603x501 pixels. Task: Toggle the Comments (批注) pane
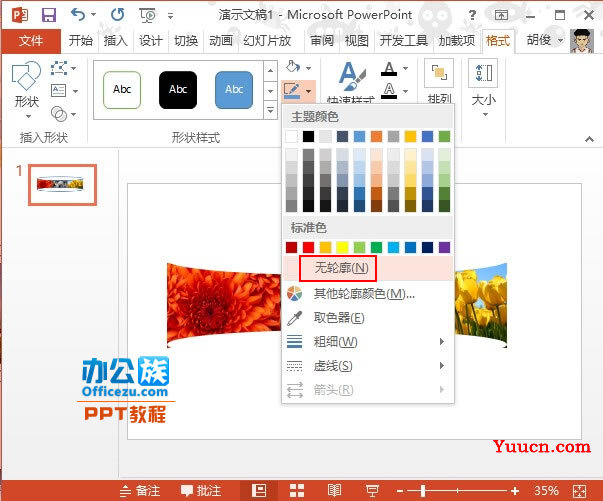(x=201, y=491)
